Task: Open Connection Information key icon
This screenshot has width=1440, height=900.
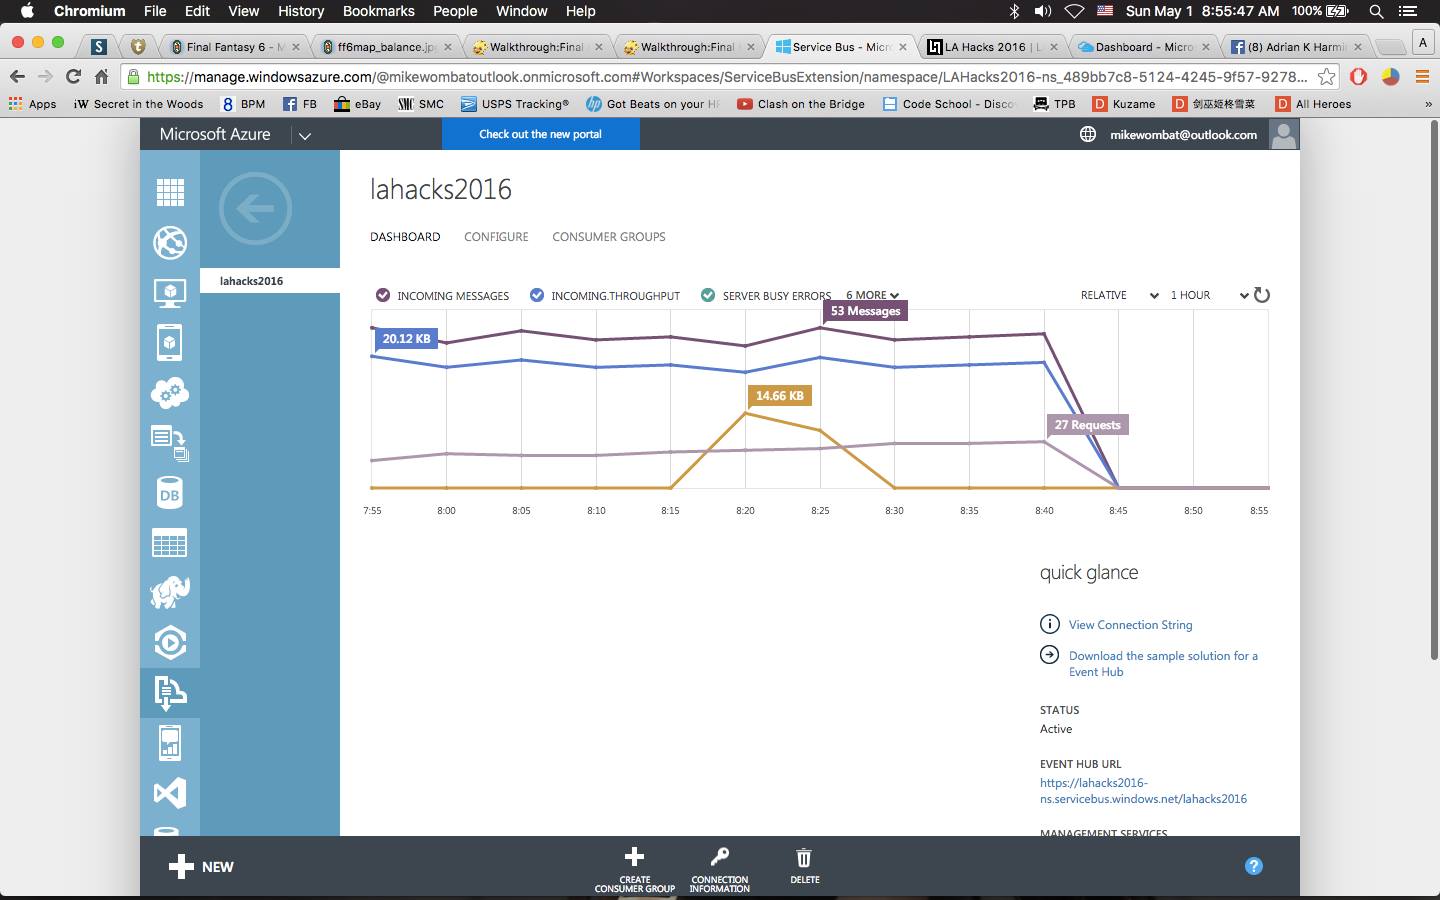Action: [x=720, y=857]
